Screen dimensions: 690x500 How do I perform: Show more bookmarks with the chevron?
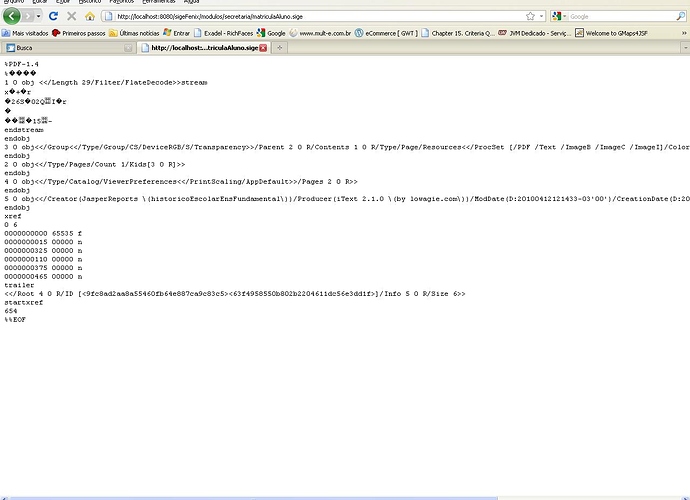pyautogui.click(x=684, y=33)
